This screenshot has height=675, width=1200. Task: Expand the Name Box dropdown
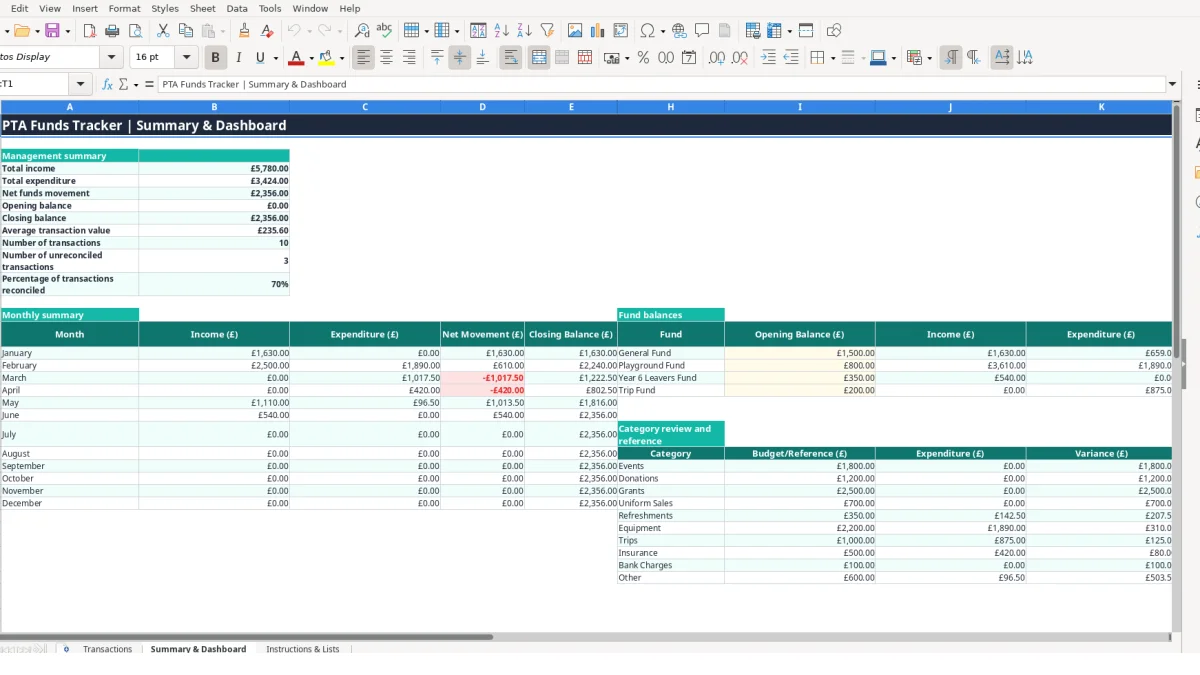click(81, 85)
